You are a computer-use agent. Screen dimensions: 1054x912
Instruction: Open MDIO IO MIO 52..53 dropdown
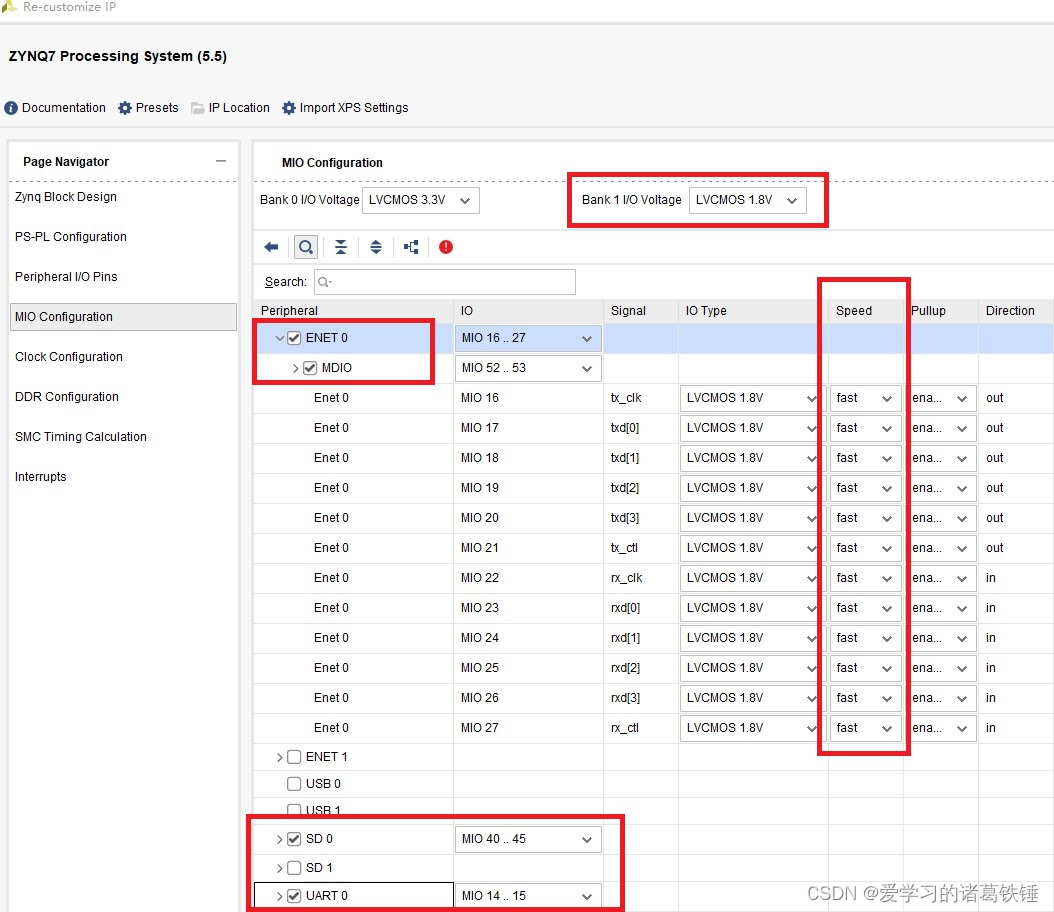[x=528, y=368]
